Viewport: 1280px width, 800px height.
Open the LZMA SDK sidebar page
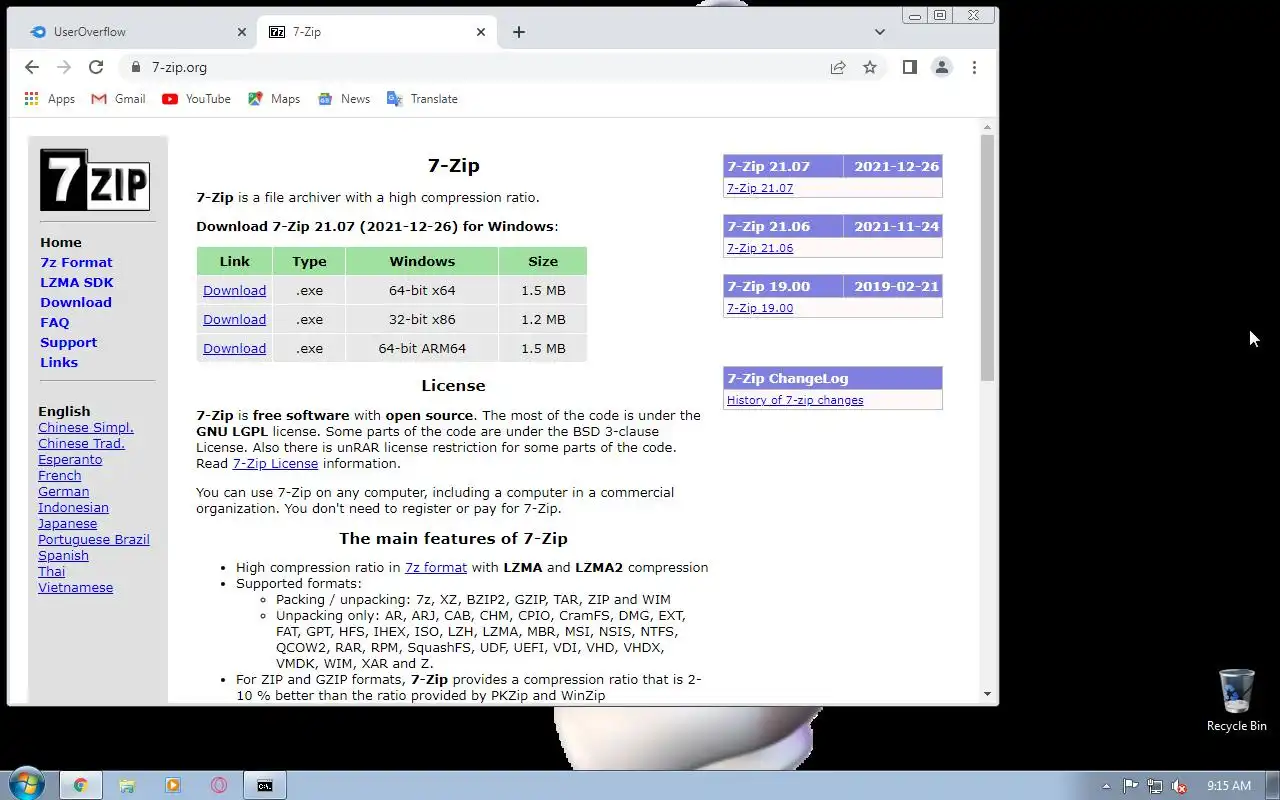(77, 282)
